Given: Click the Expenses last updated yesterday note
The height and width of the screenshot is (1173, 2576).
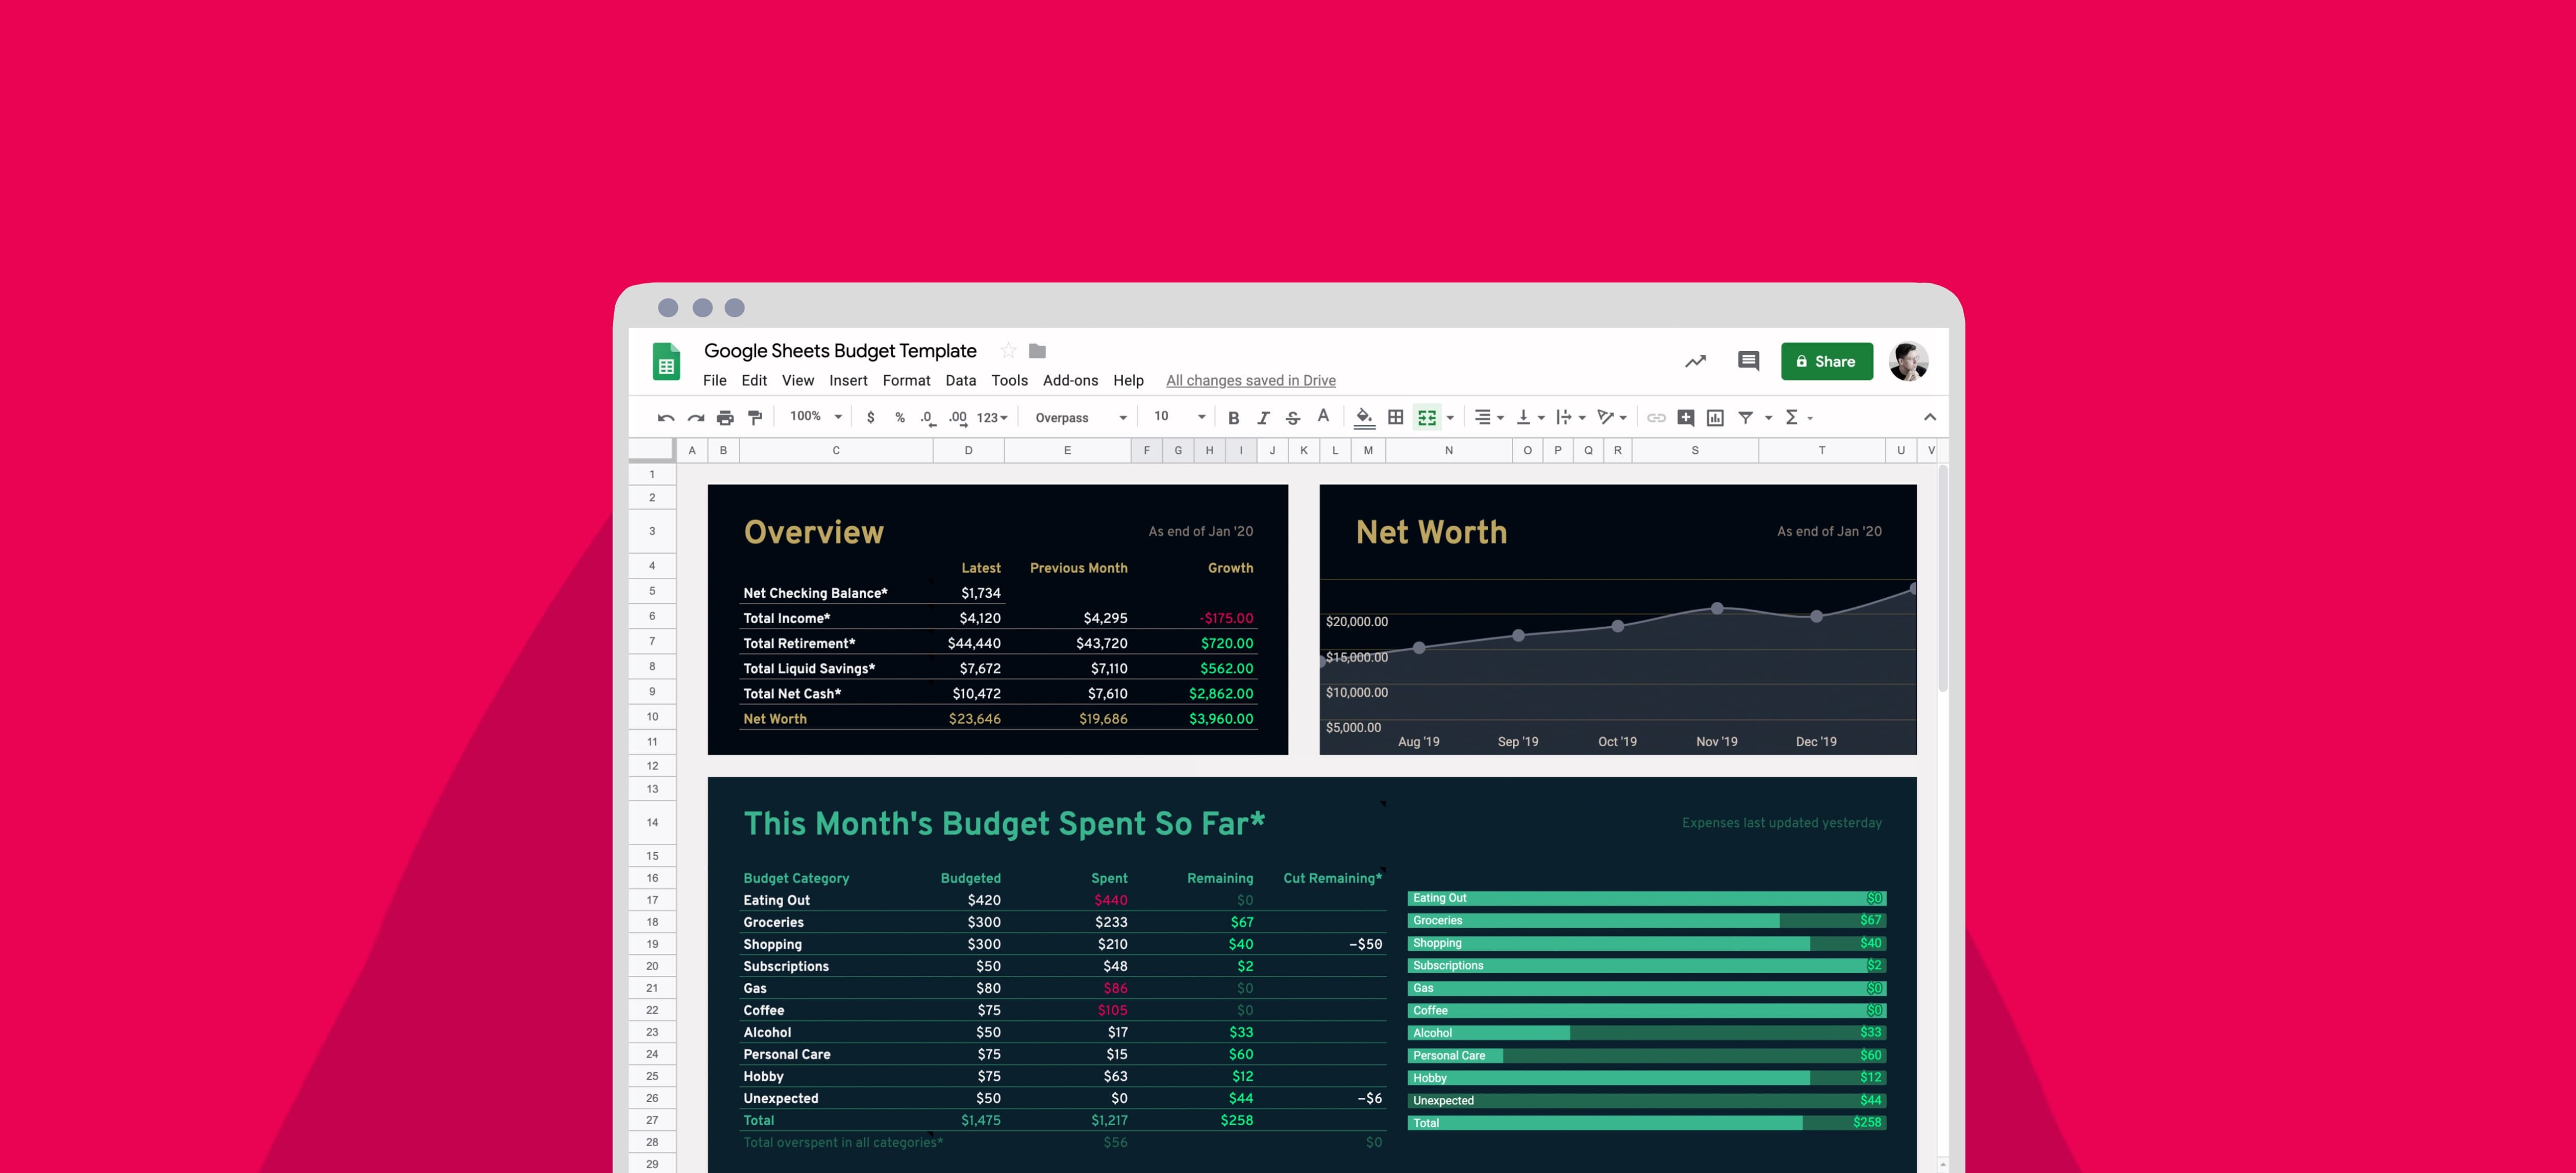Looking at the screenshot, I should (1781, 823).
